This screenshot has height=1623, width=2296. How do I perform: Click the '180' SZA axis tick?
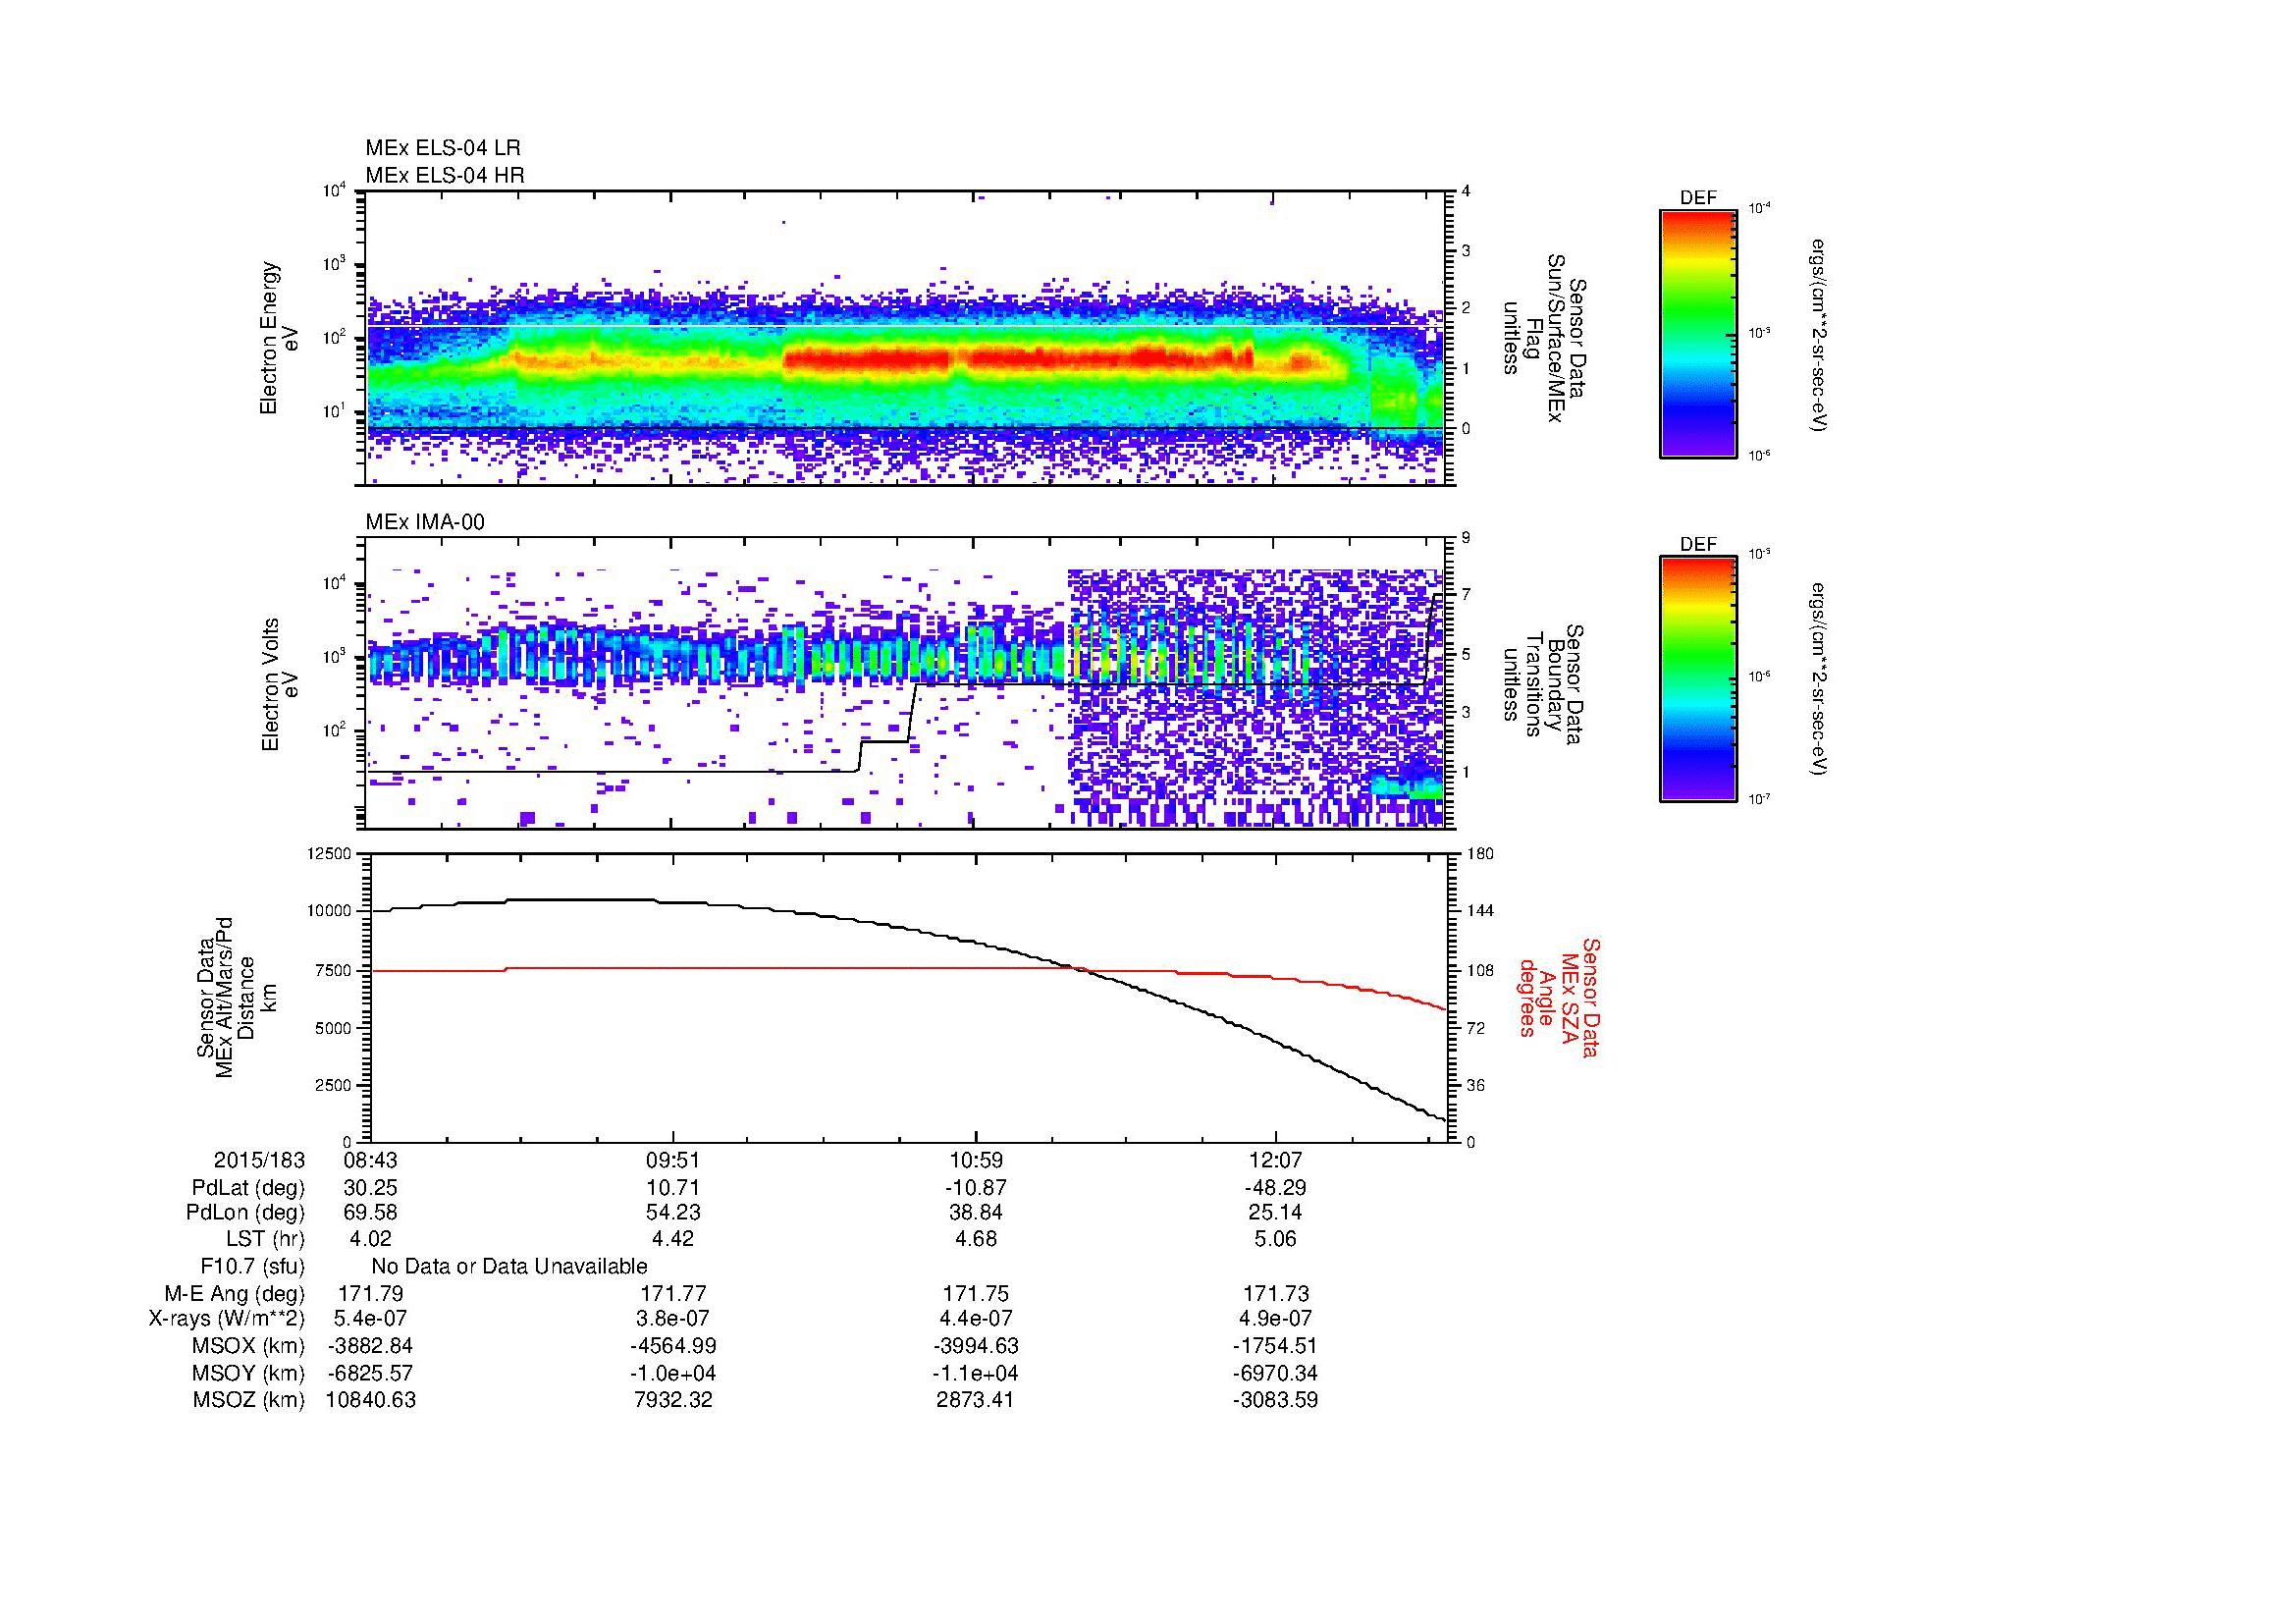click(x=1480, y=853)
